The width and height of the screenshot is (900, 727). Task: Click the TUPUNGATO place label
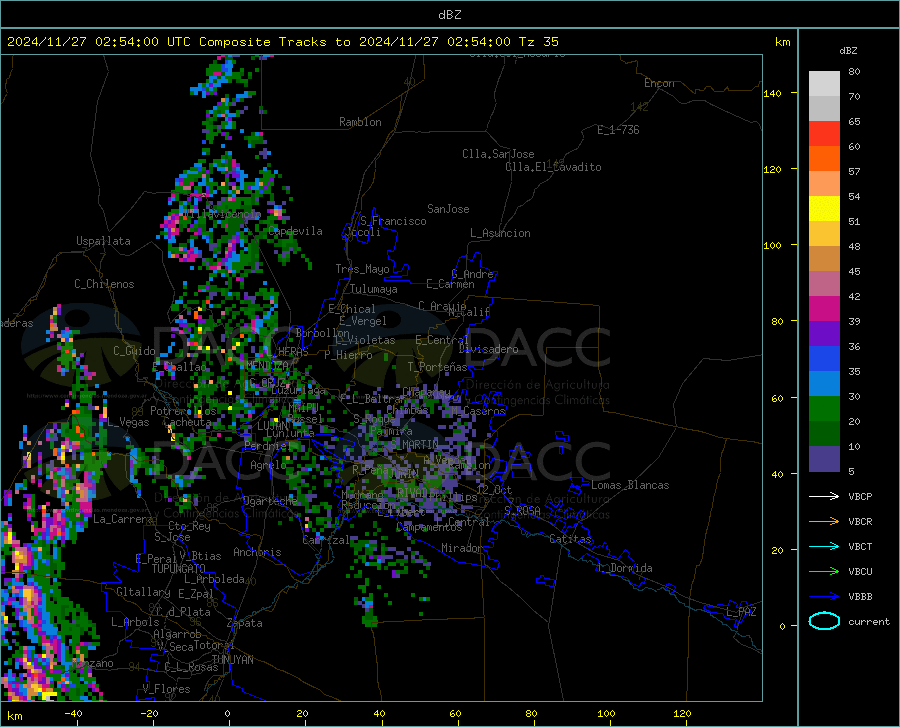(179, 569)
